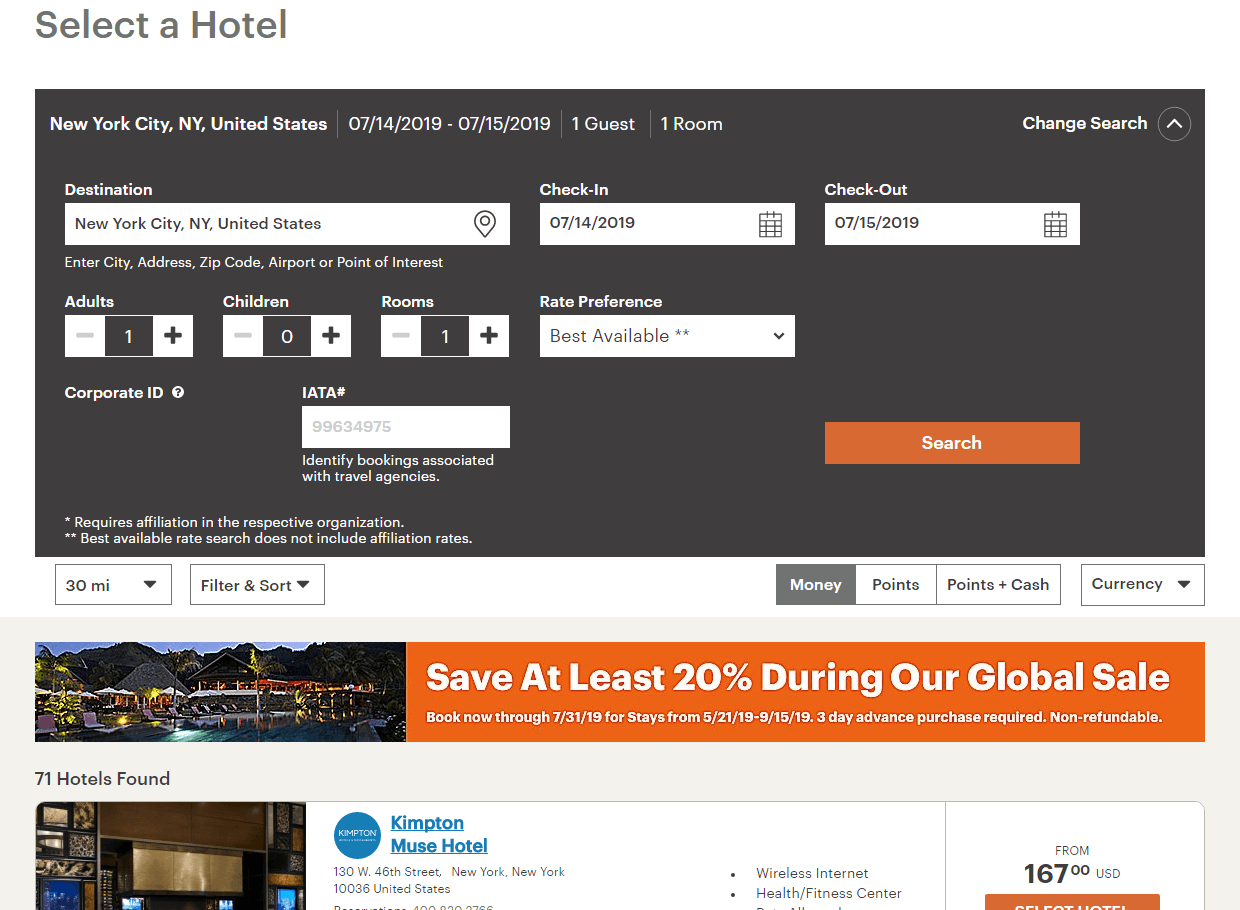Decrease Rooms count with minus button
Viewport: 1240px width, 910px height.
(x=401, y=336)
